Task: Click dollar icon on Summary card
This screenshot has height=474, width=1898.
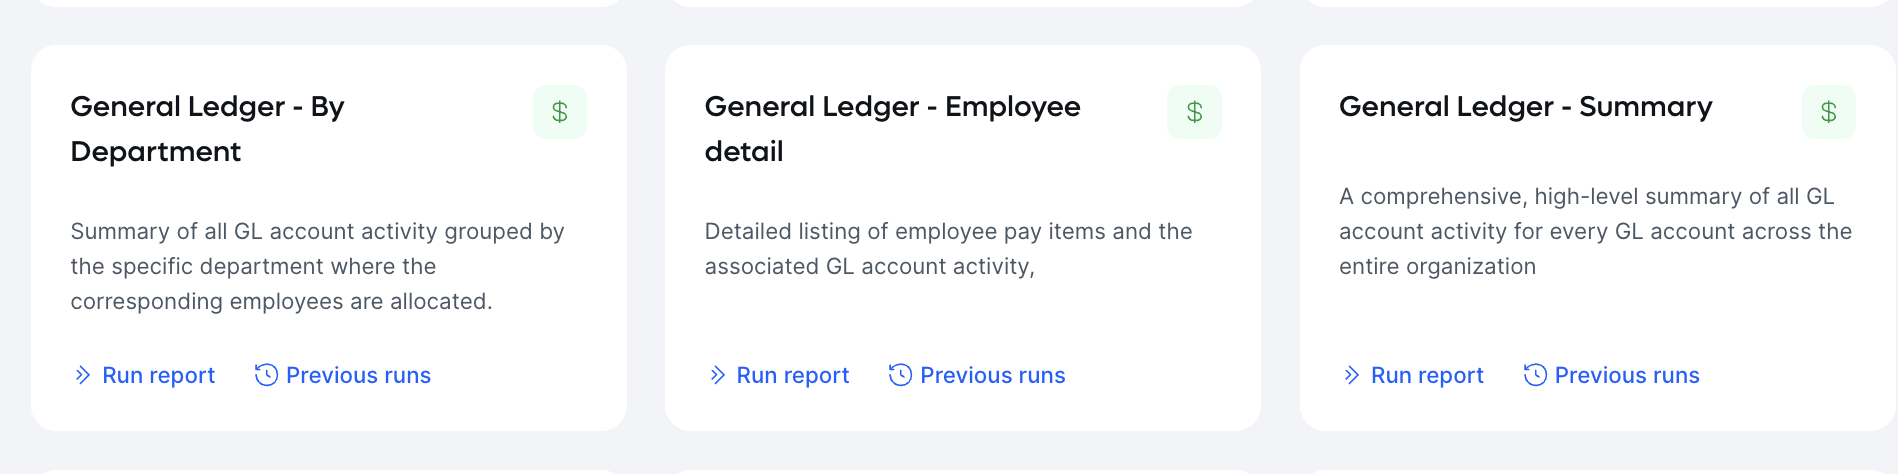Action: coord(1829,112)
